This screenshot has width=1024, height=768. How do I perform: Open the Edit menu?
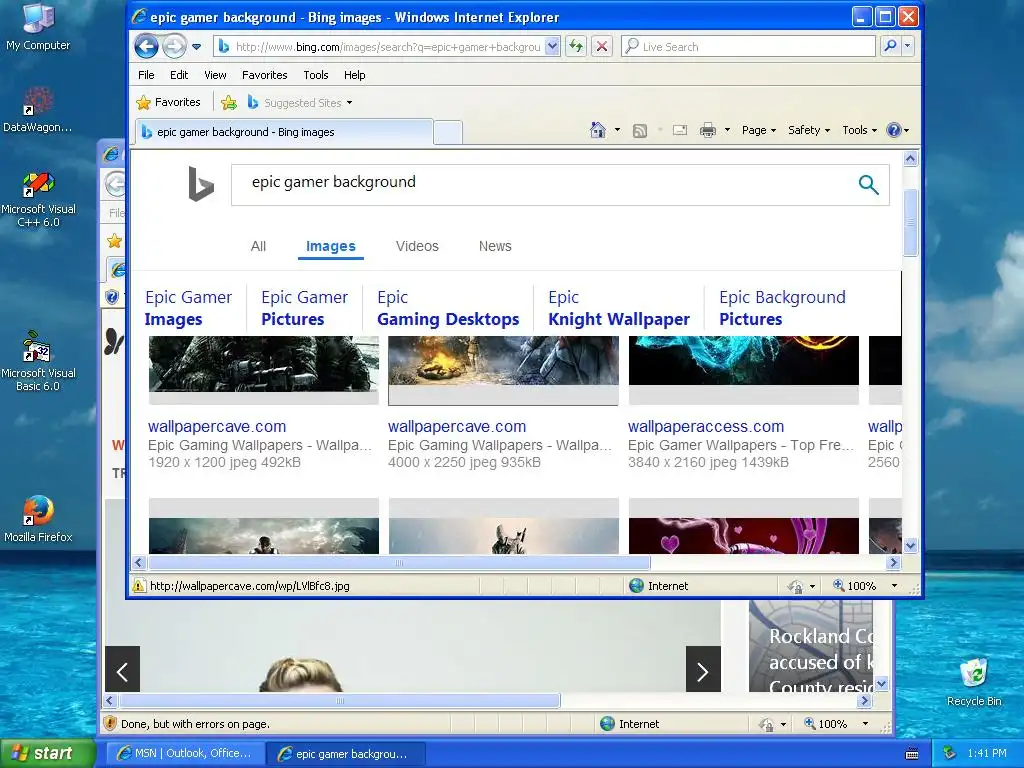[179, 75]
